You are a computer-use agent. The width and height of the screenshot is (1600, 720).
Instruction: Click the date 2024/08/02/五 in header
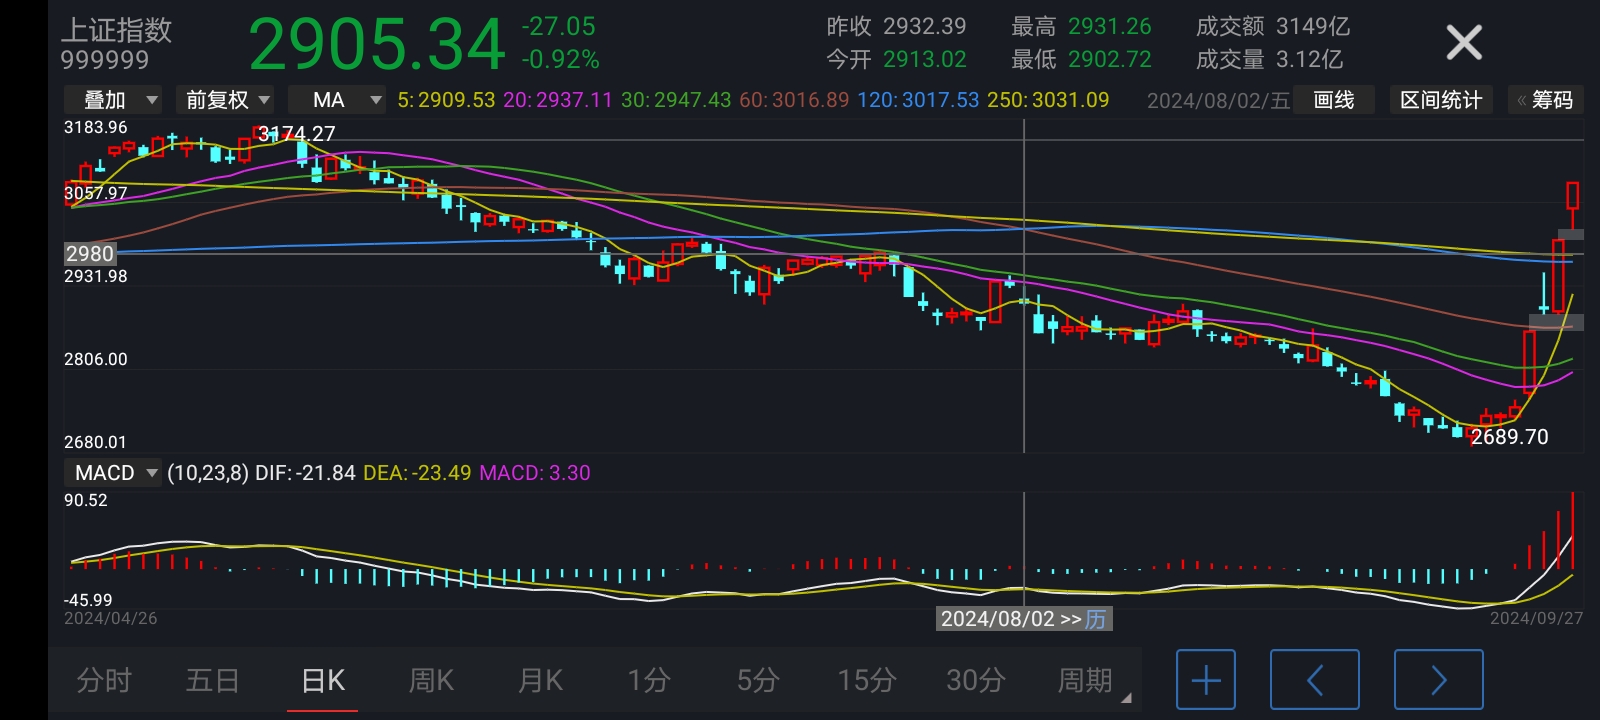tap(1219, 100)
